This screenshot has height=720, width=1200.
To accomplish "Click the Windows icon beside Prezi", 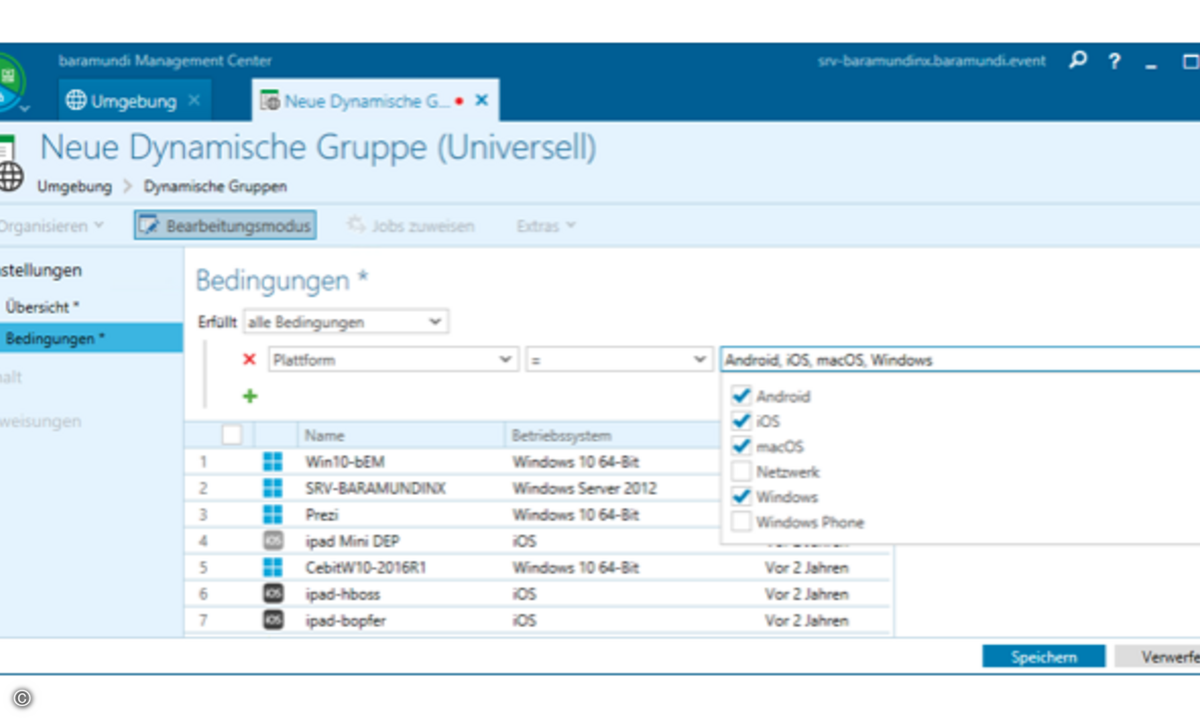I will tap(273, 515).
